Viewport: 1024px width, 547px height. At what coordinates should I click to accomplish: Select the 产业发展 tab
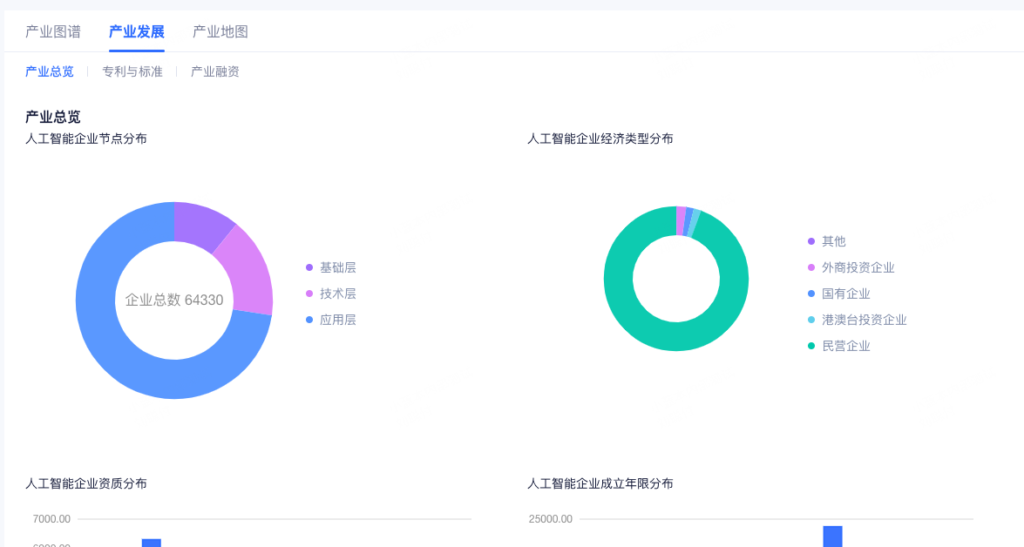tap(136, 31)
